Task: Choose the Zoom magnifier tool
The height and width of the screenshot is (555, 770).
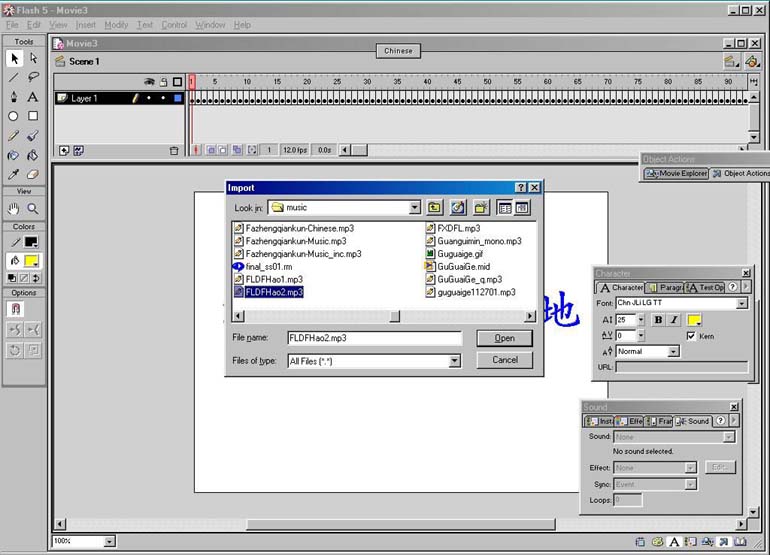Action: (x=33, y=209)
